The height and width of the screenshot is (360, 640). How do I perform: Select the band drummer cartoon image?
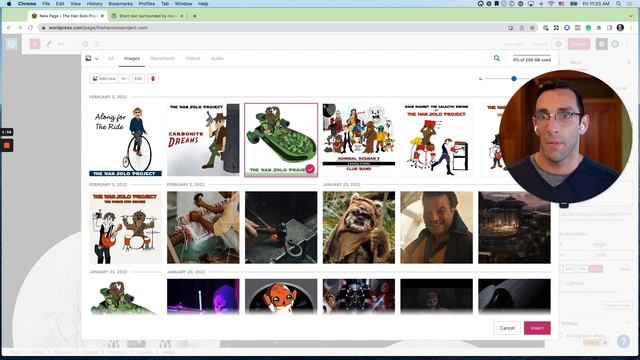126,227
